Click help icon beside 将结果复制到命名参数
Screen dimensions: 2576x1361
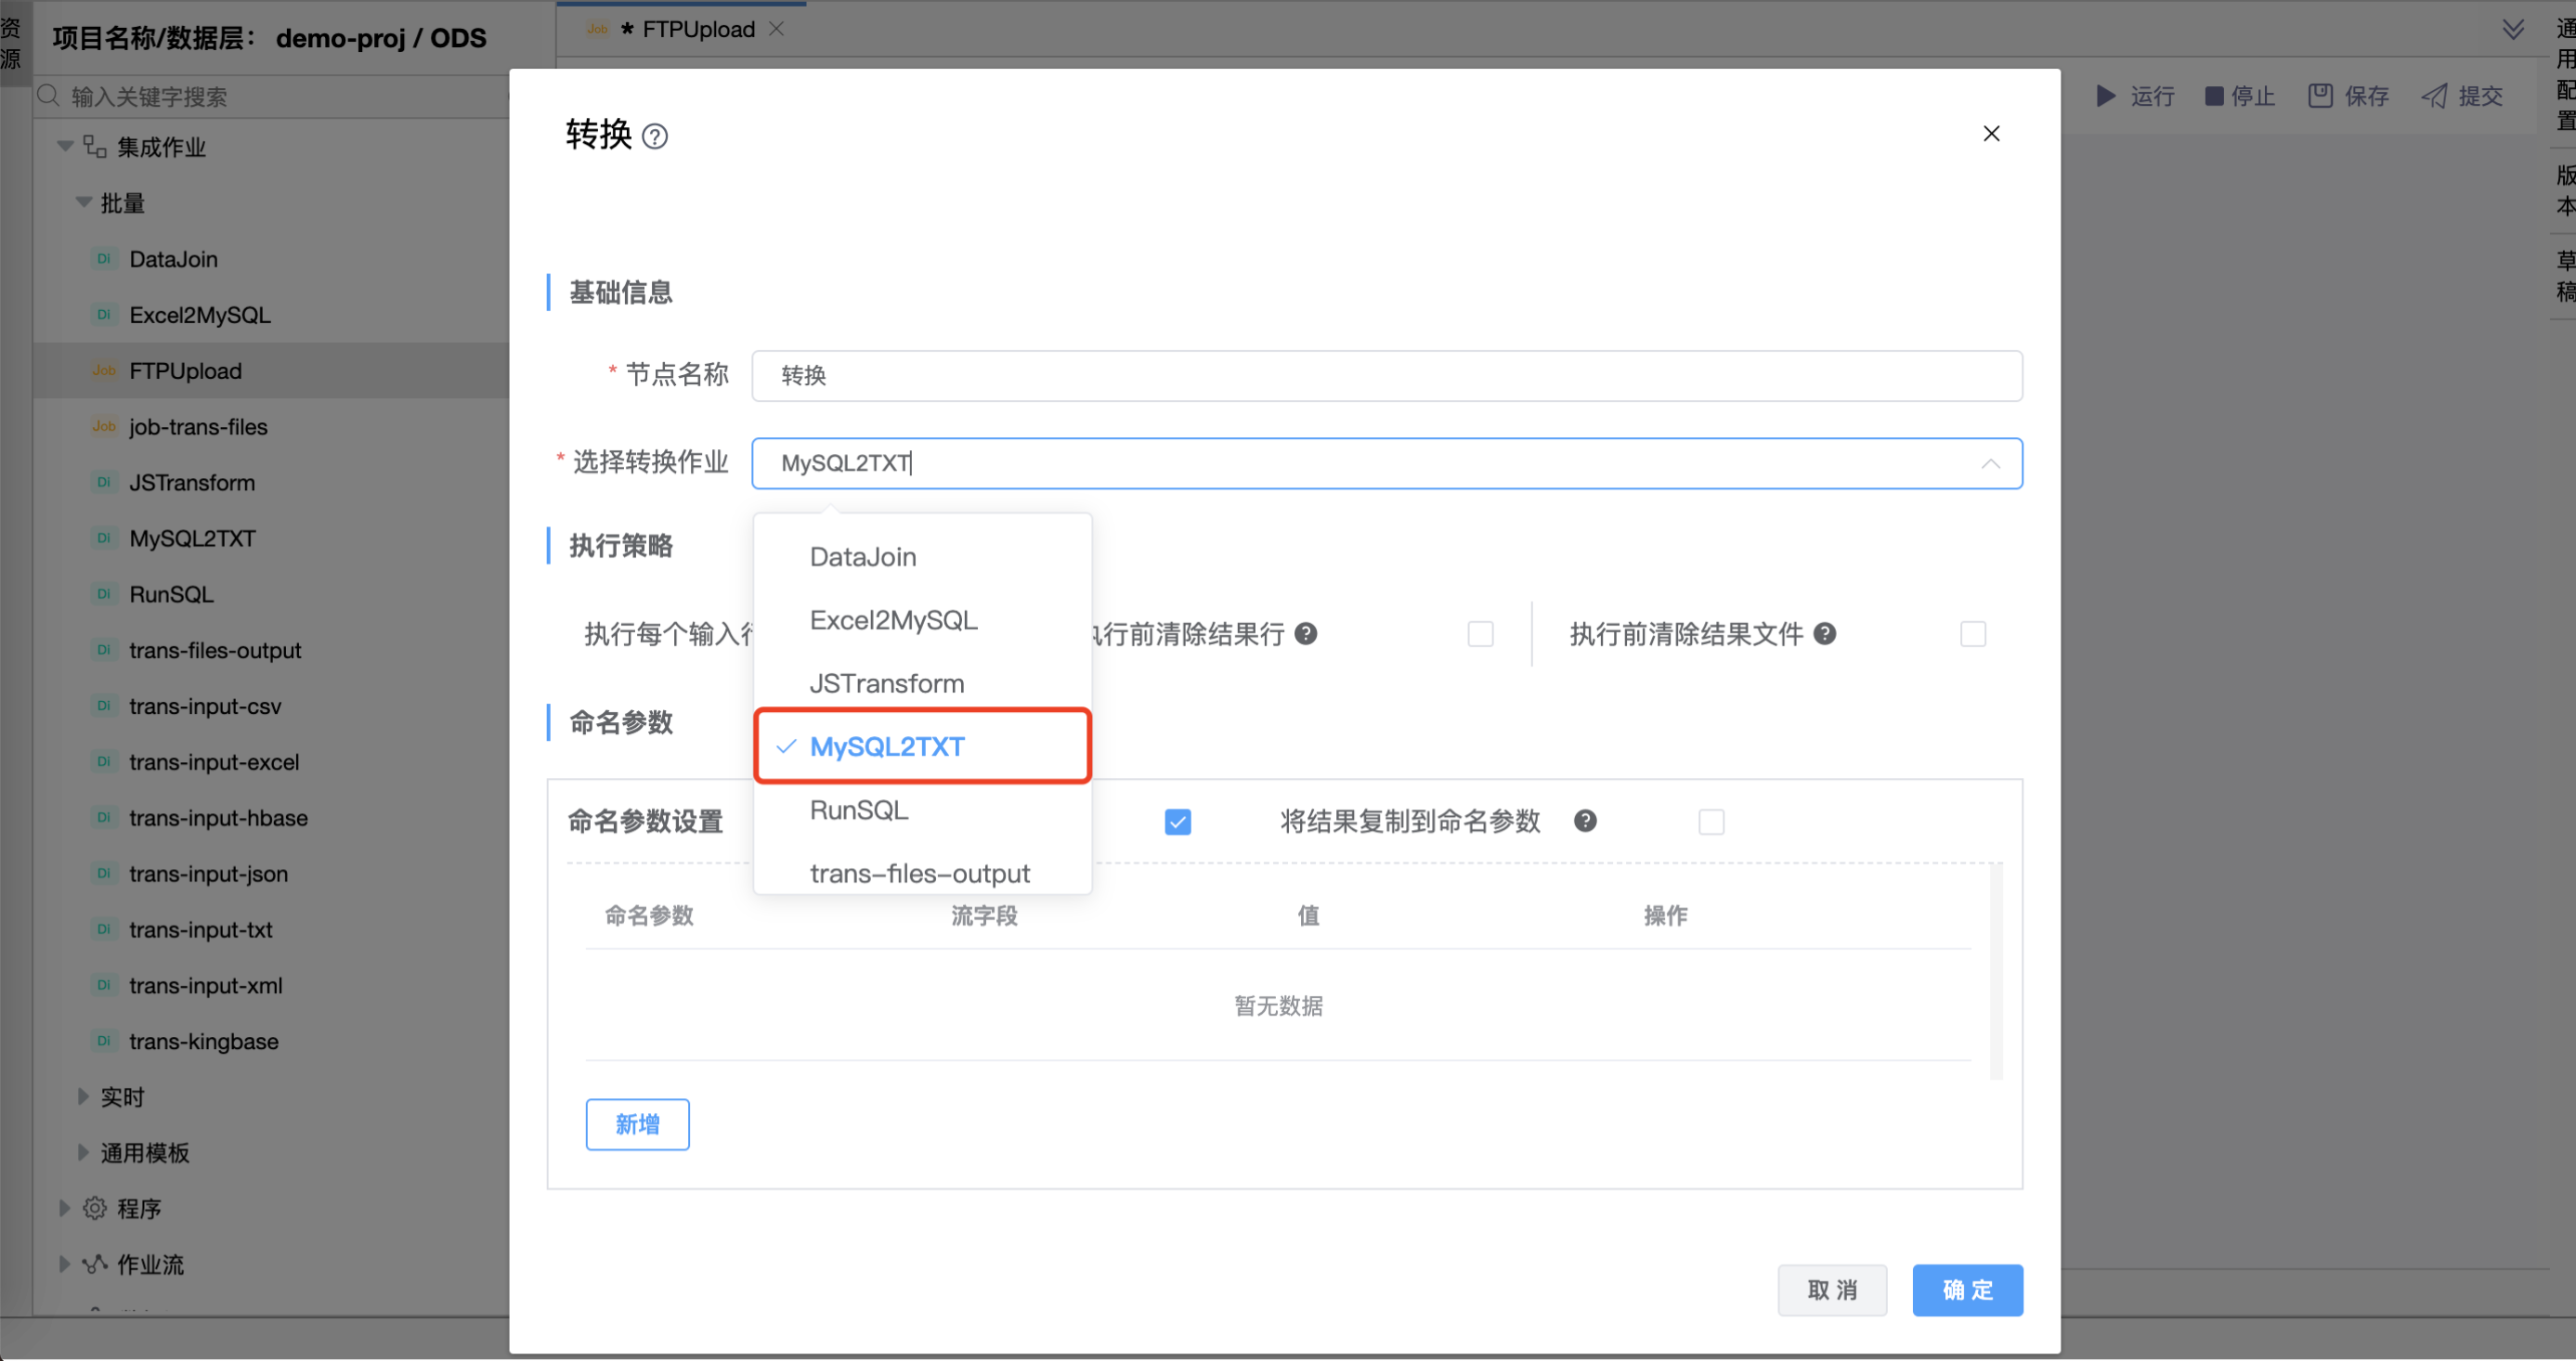1584,821
